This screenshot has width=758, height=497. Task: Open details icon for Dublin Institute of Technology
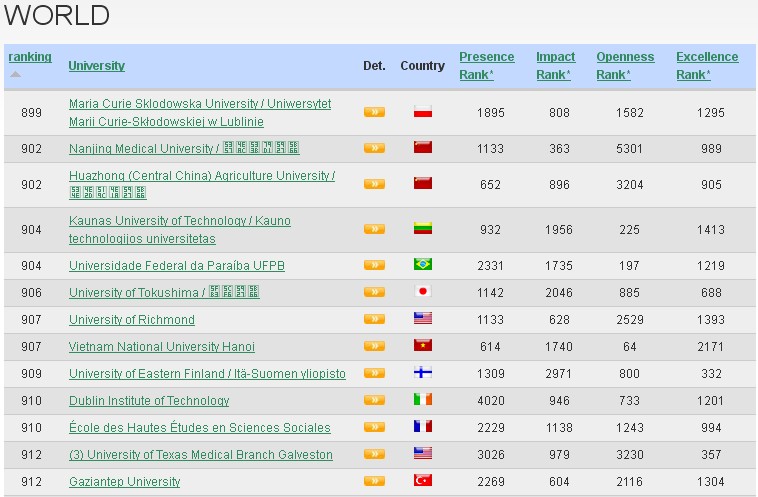coord(374,401)
